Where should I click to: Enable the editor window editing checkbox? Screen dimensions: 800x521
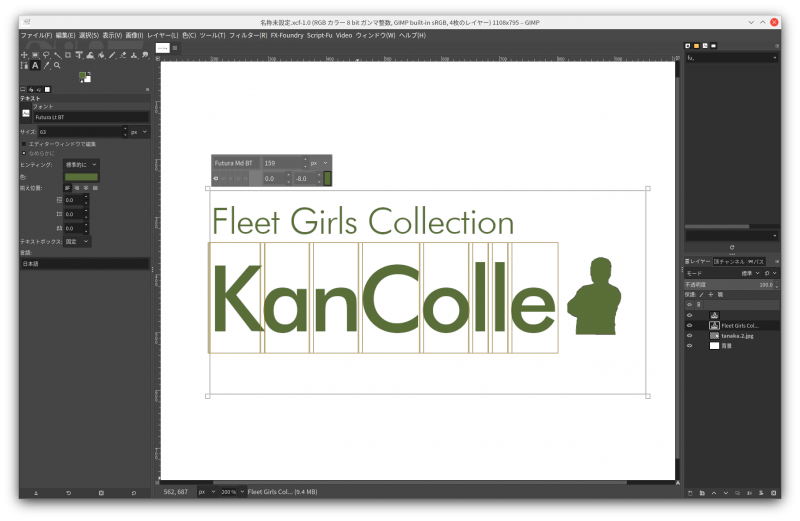click(x=24, y=144)
